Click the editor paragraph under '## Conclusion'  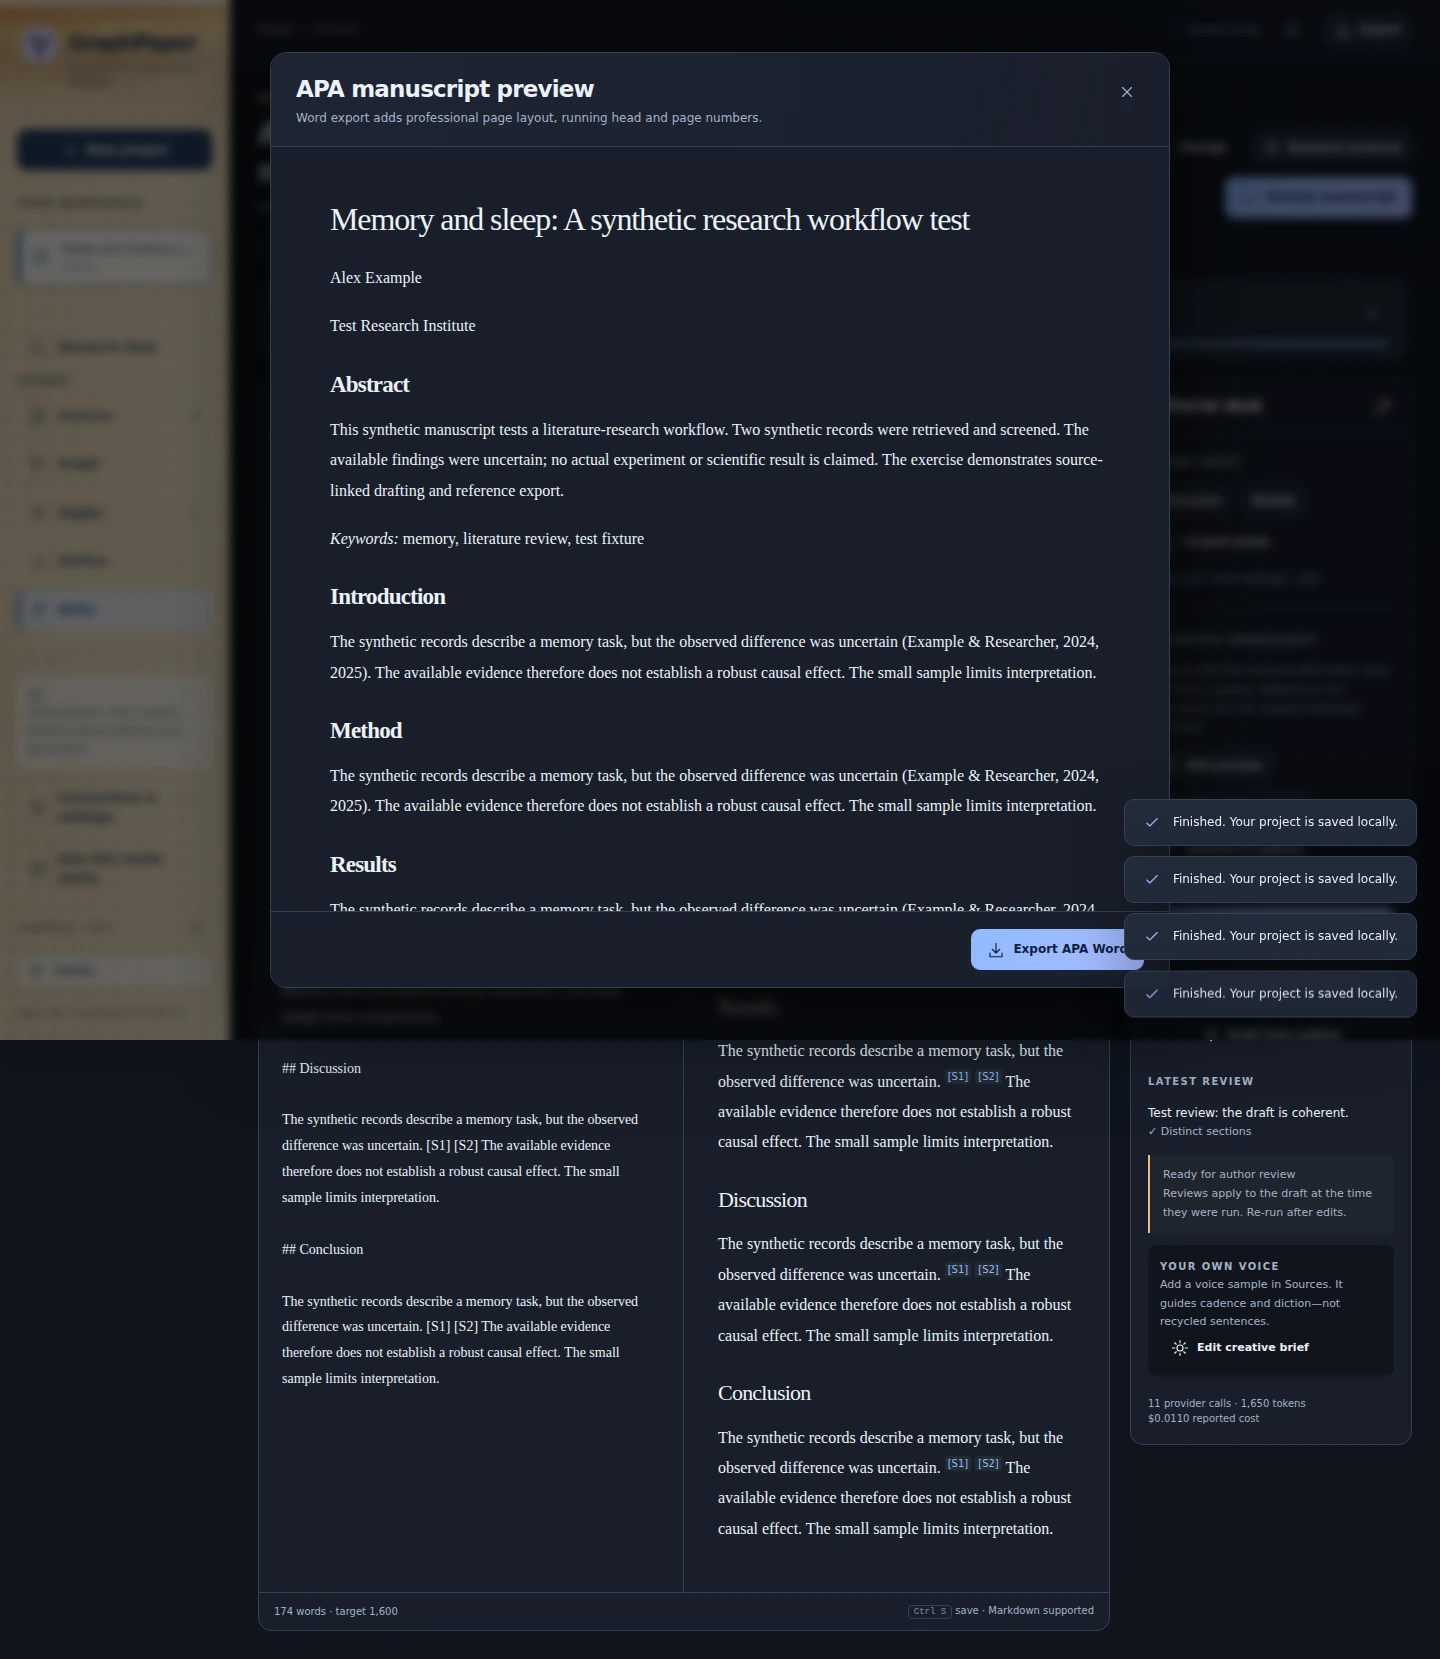(x=460, y=1340)
